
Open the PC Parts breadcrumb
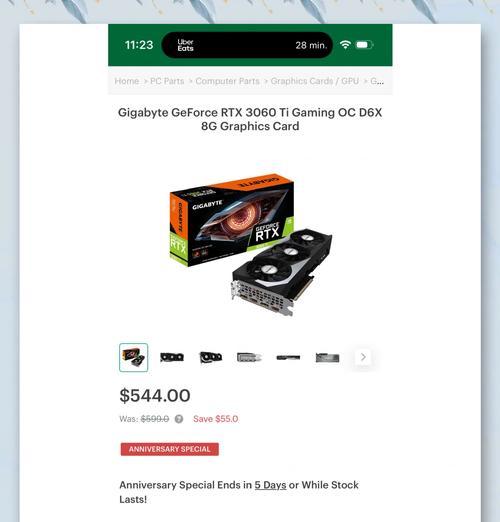(x=167, y=81)
